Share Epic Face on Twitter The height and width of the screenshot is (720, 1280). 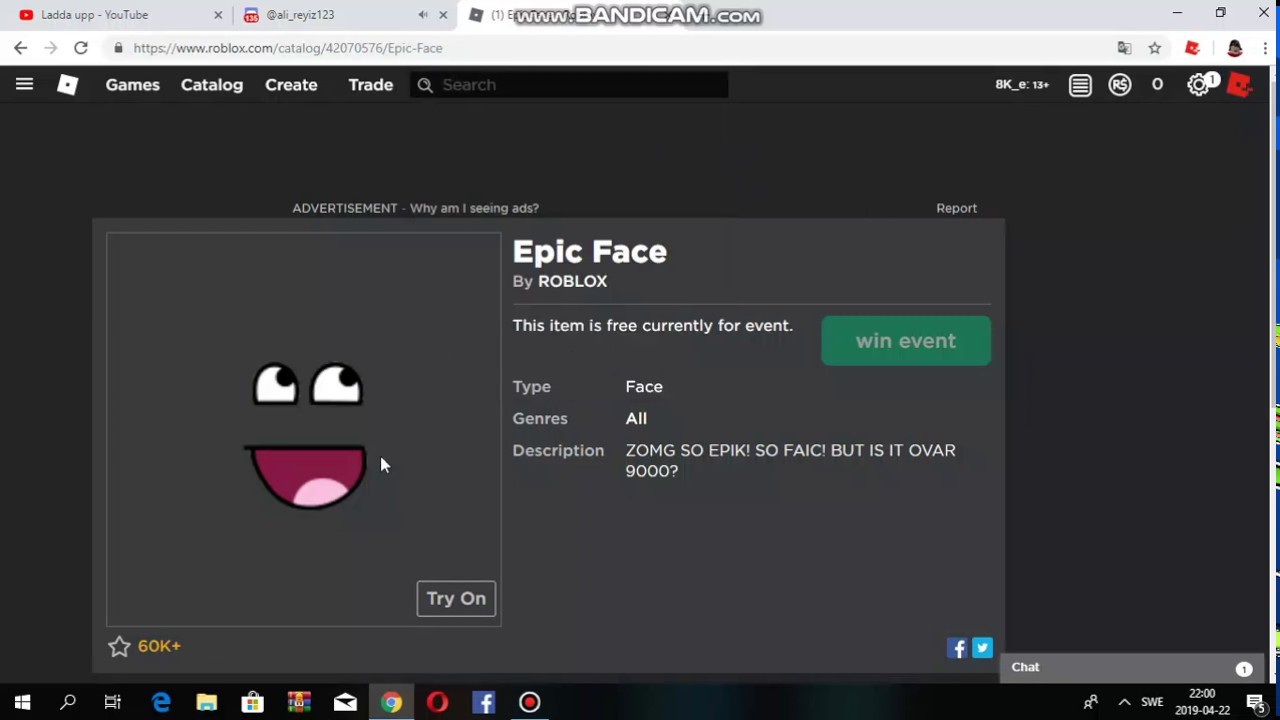[x=982, y=648]
